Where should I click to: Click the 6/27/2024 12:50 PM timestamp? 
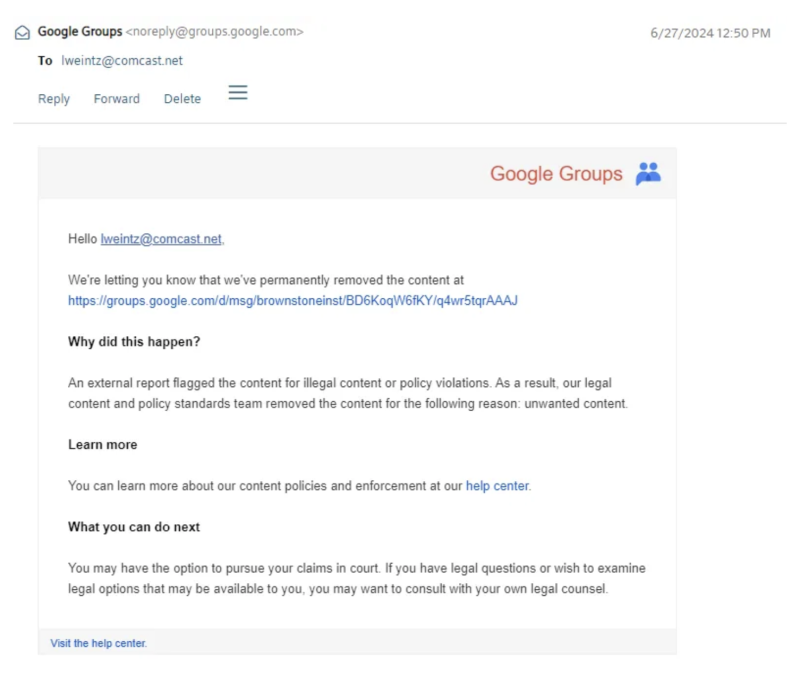pos(710,33)
